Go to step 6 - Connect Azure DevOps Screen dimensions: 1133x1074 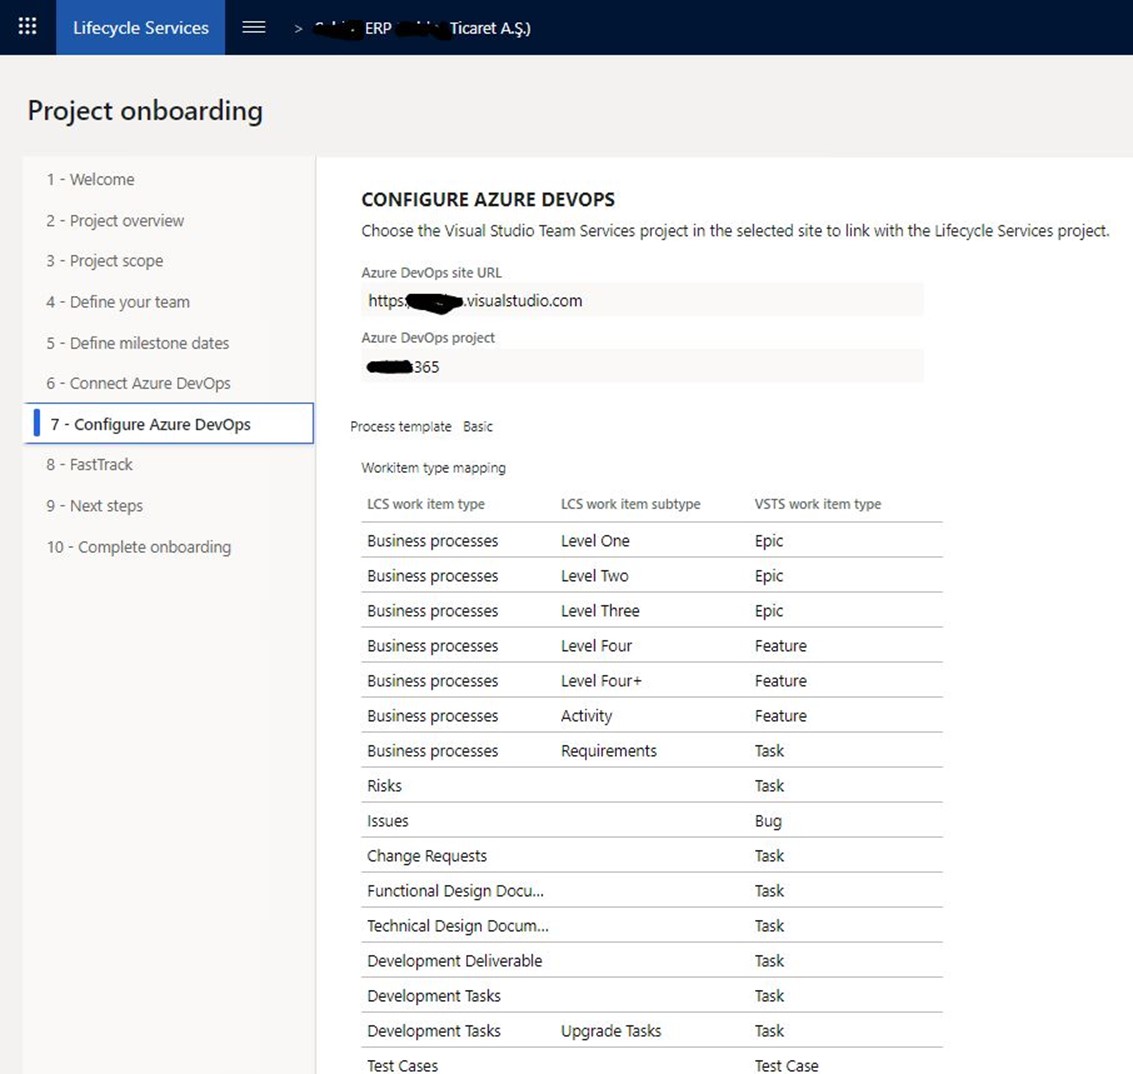[138, 384]
